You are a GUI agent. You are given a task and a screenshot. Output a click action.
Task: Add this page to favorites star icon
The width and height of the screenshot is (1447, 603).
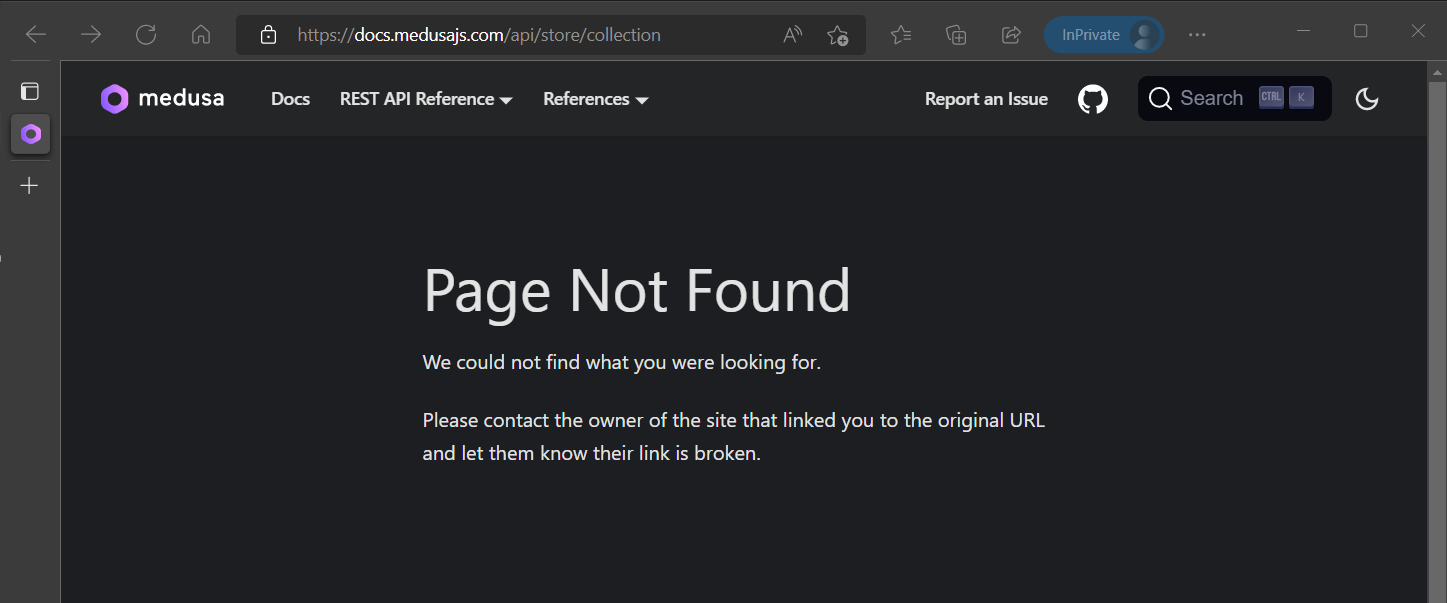pyautogui.click(x=838, y=35)
